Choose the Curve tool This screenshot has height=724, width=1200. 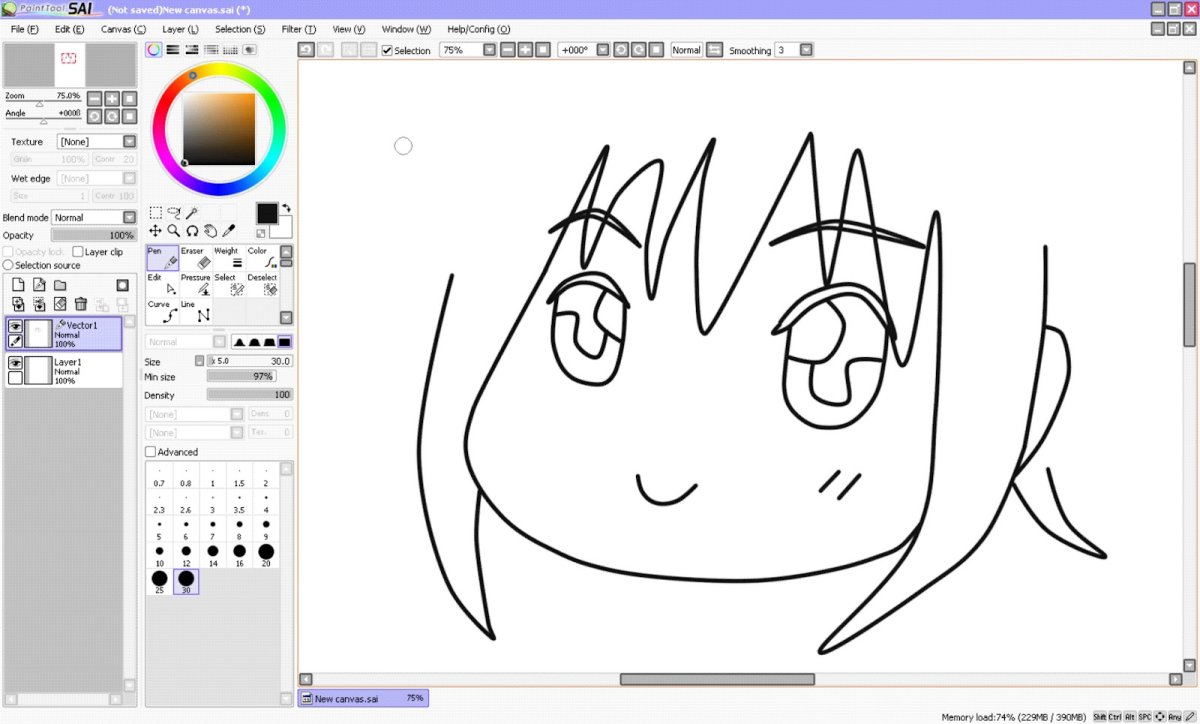(x=162, y=311)
